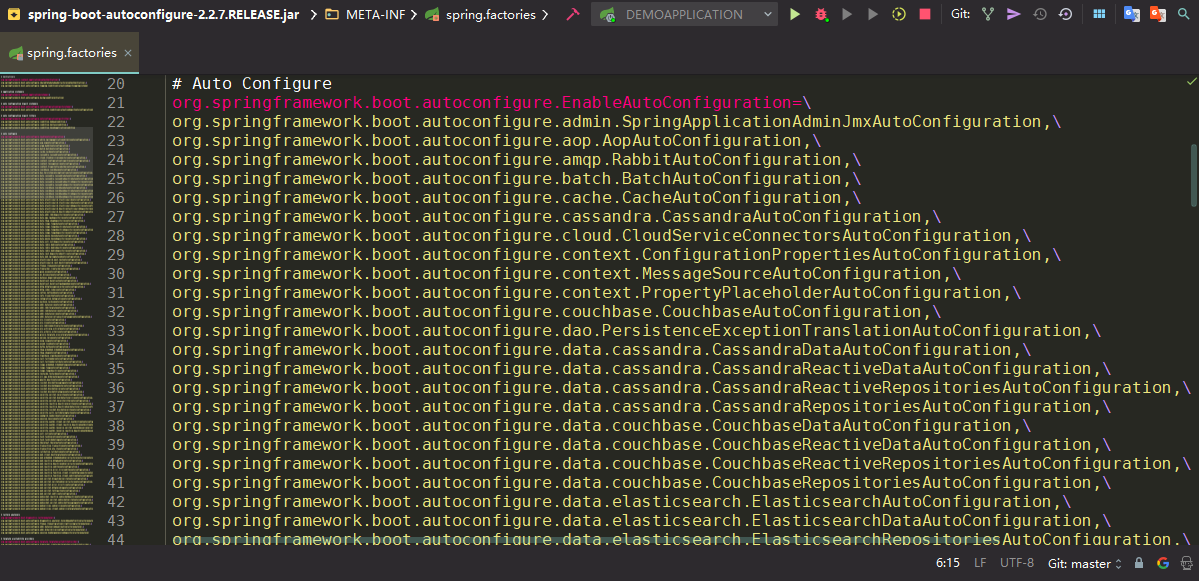
Task: Click the Google icon in status bar
Action: click(x=1163, y=563)
